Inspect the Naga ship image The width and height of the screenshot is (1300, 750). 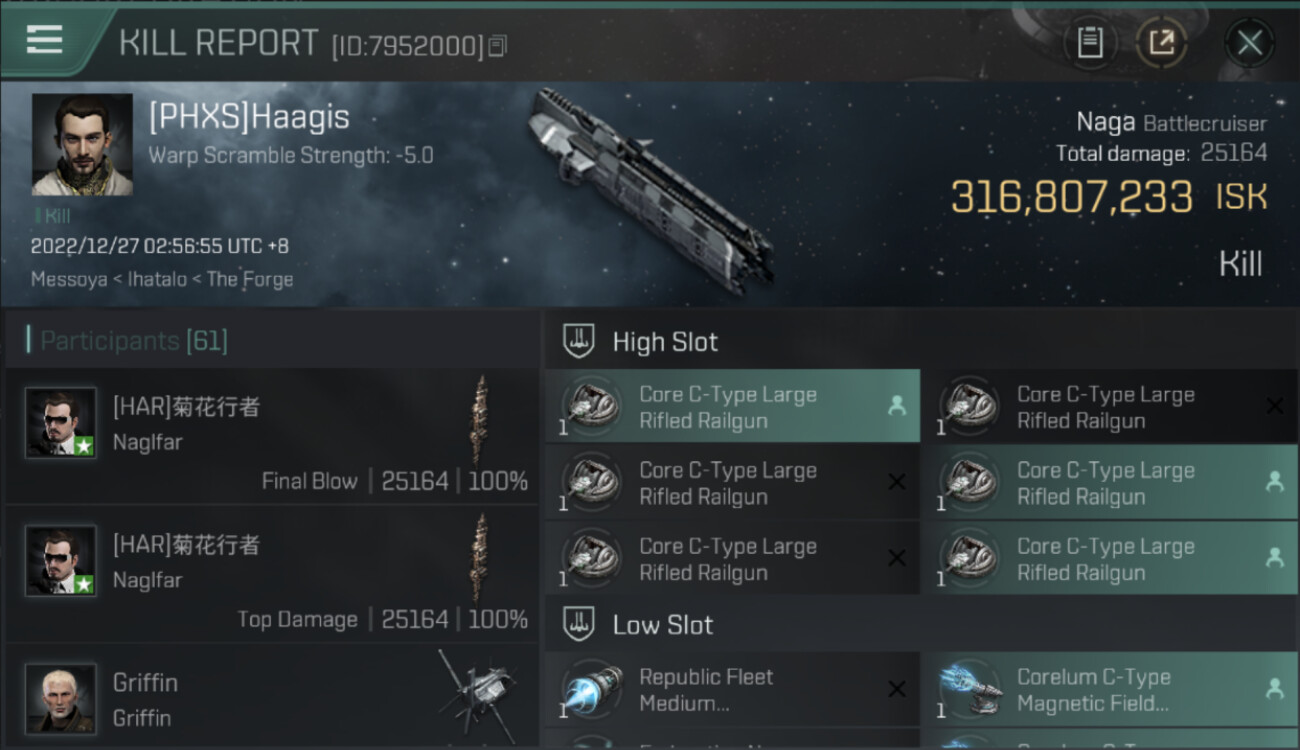click(x=650, y=190)
